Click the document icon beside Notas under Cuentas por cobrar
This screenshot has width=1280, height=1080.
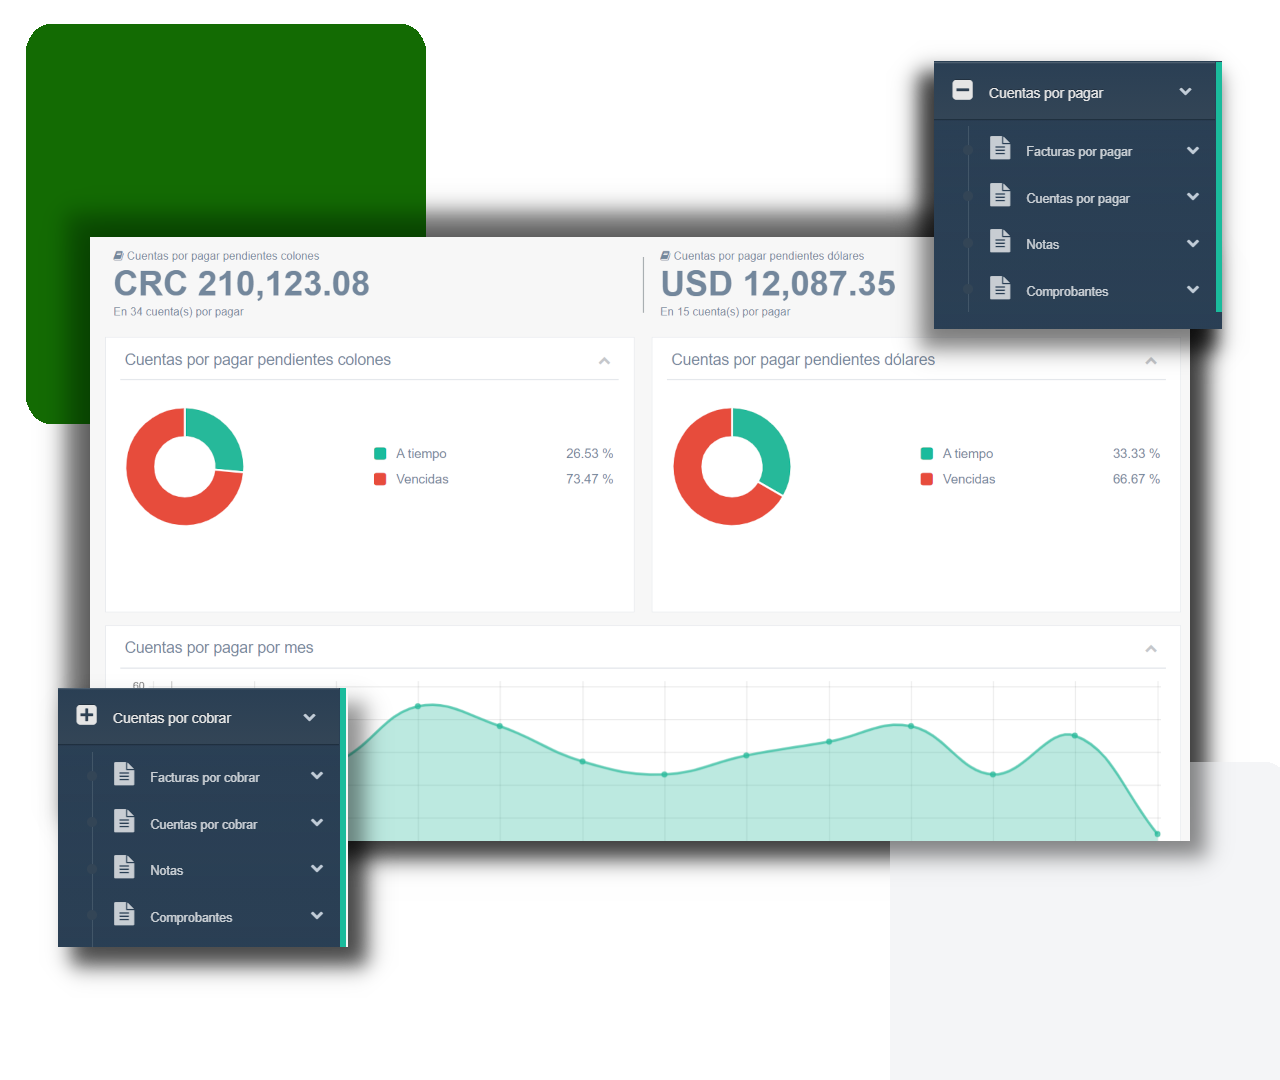click(x=124, y=867)
